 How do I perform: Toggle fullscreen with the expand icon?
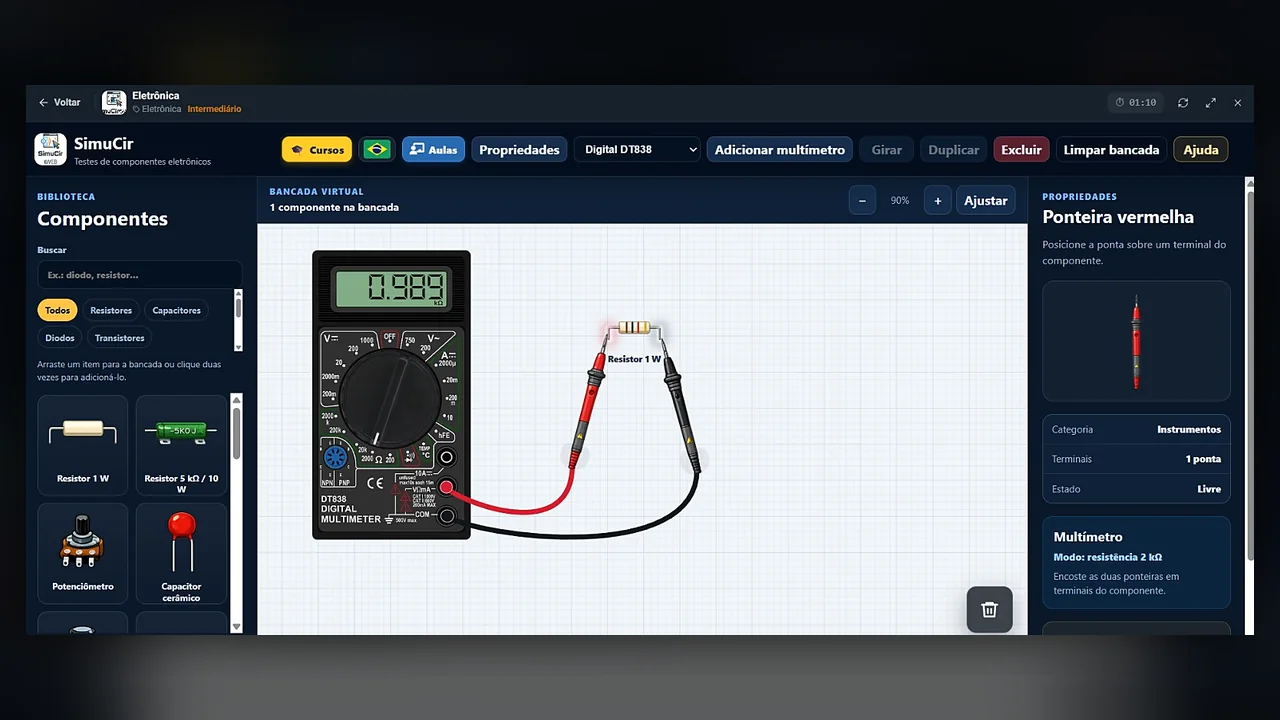click(1211, 103)
